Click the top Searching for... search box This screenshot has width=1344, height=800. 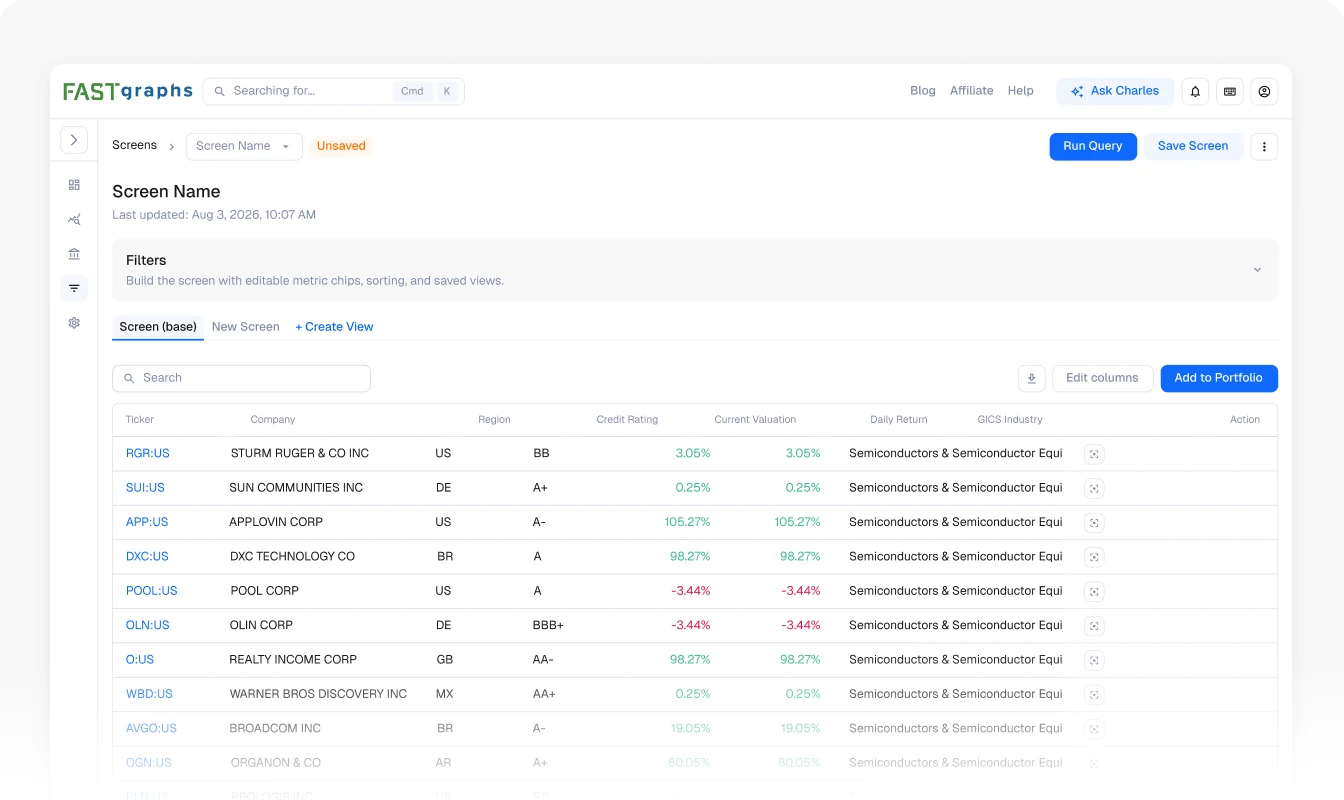(334, 91)
